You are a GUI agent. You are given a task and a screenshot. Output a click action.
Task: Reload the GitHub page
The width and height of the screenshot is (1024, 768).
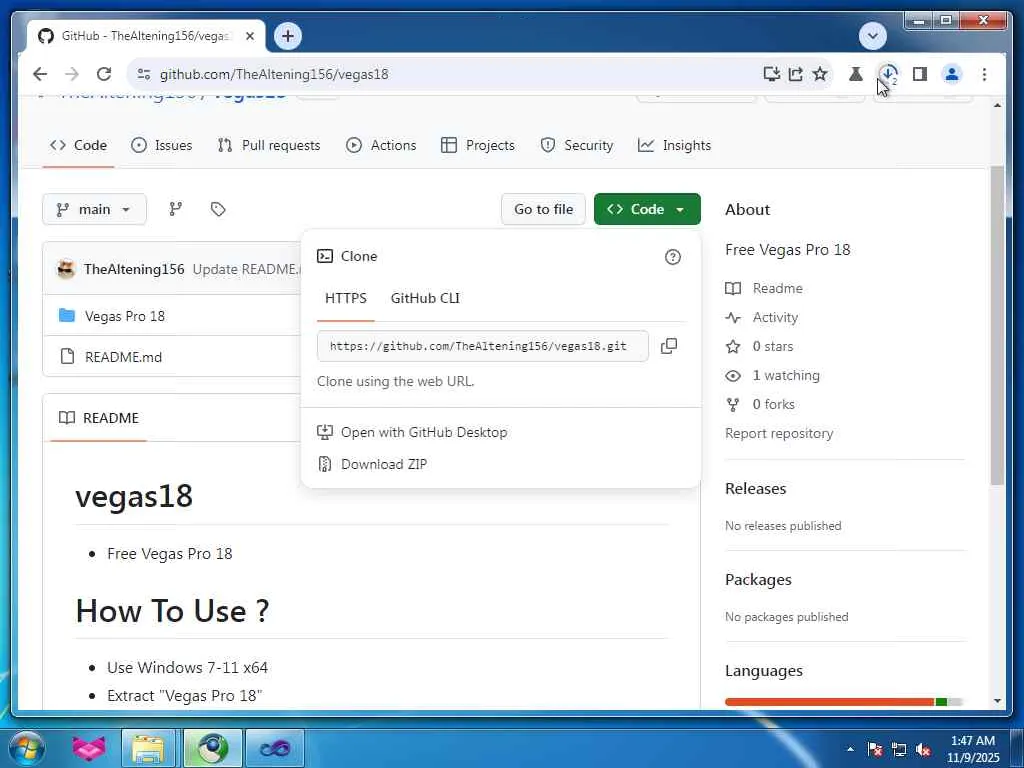[x=104, y=74]
